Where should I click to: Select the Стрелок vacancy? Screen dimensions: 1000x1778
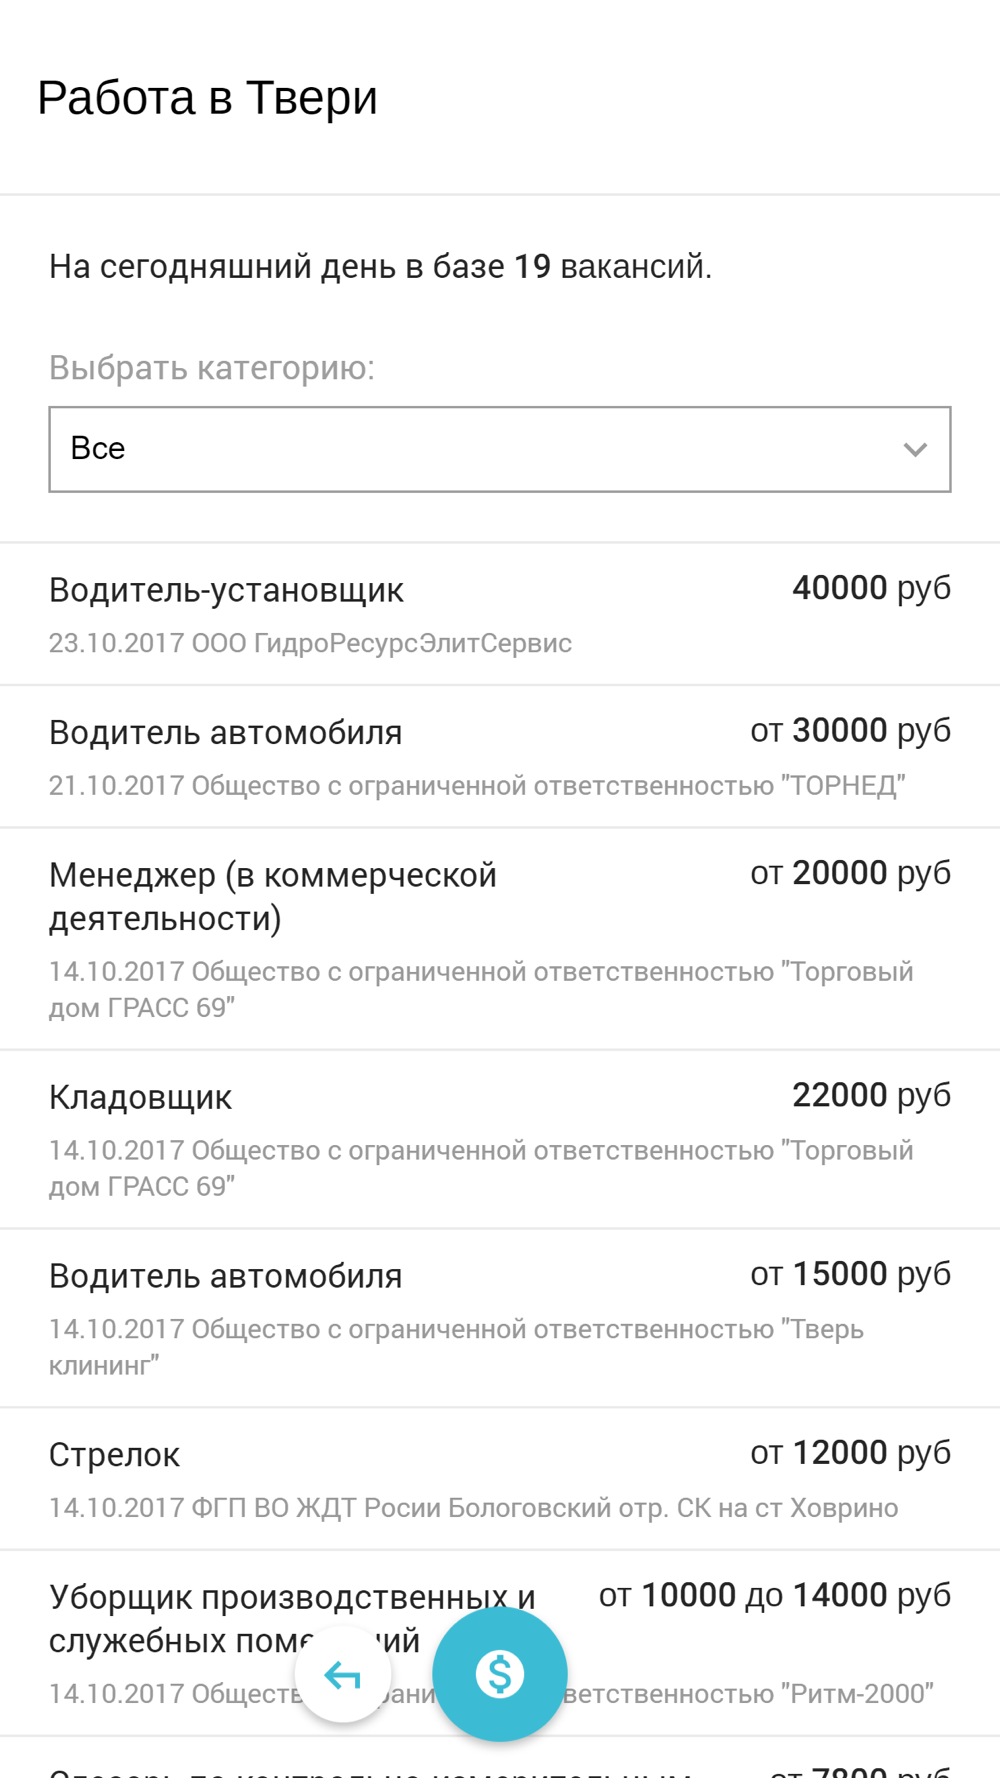coord(500,1479)
